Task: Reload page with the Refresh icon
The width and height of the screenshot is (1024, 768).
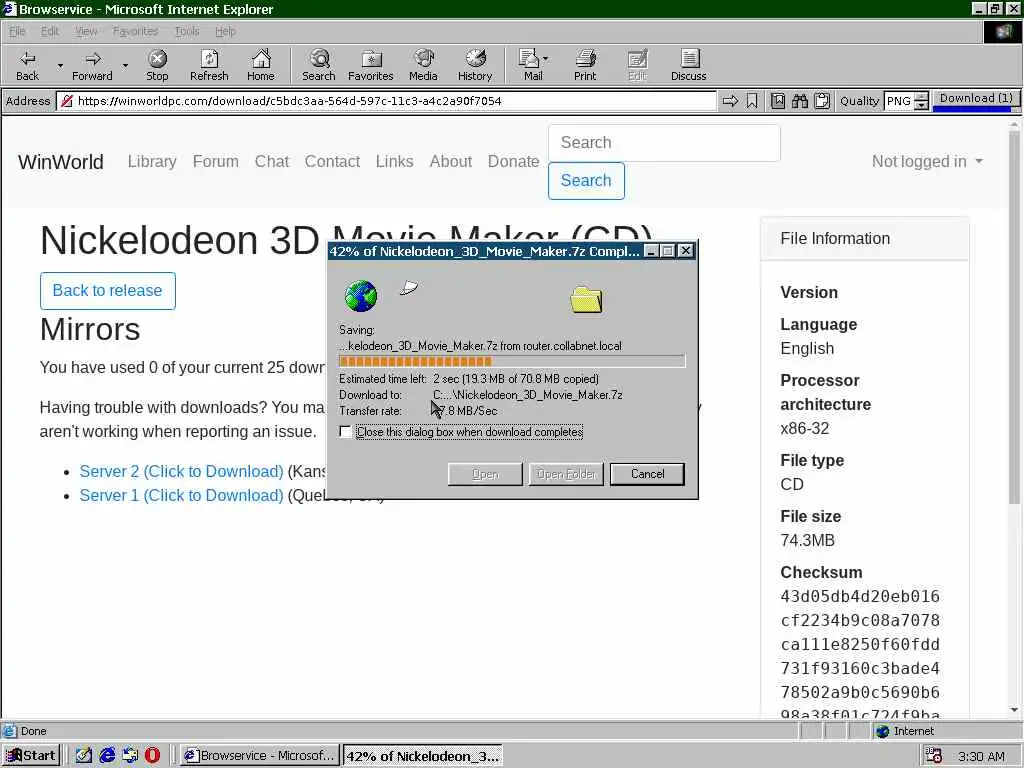Action: 209,65
